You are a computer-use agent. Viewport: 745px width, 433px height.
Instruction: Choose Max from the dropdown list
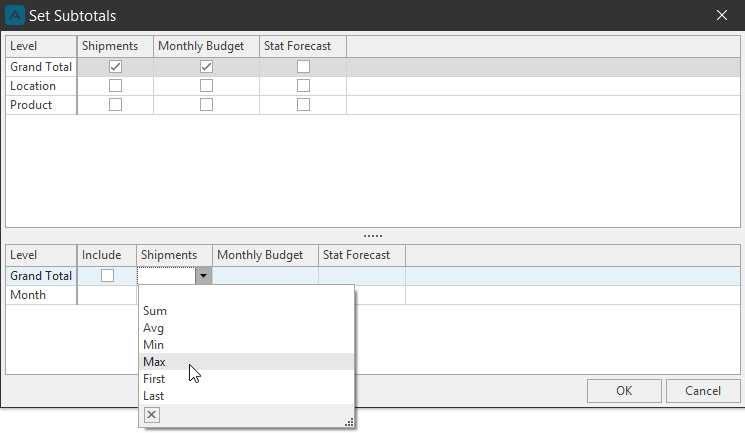pyautogui.click(x=247, y=362)
